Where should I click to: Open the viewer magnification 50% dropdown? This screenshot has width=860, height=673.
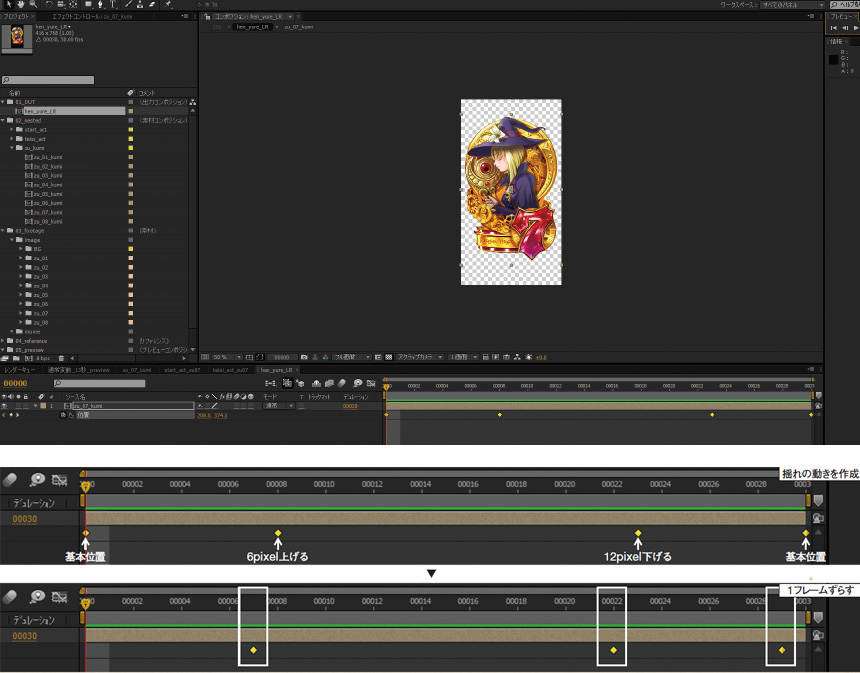pos(227,357)
